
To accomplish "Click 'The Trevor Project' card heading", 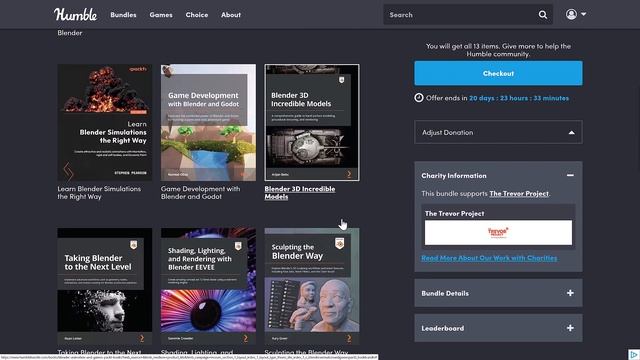I will (x=454, y=213).
